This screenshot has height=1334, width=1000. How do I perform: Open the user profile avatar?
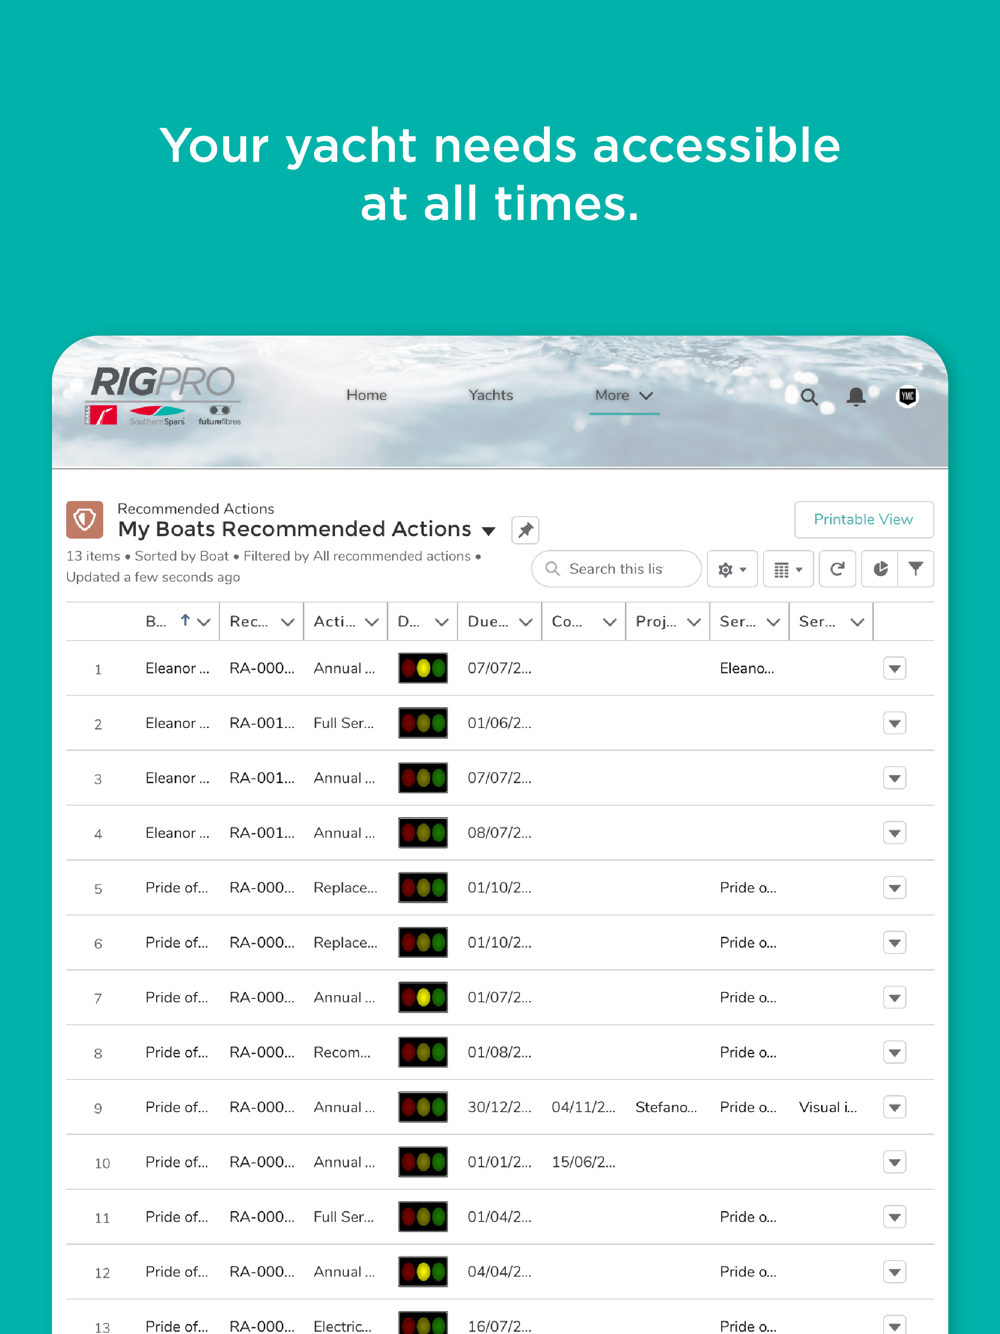pyautogui.click(x=907, y=396)
